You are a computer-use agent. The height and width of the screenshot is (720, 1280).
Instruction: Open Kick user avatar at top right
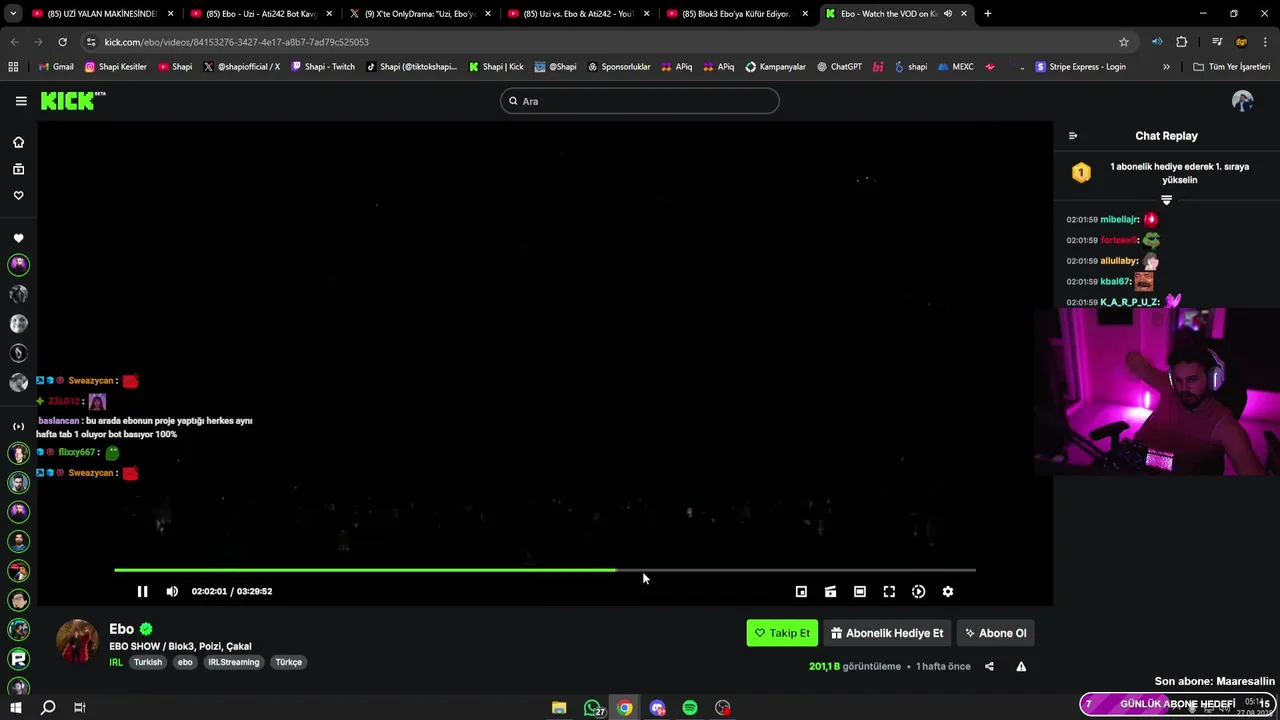[1242, 101]
